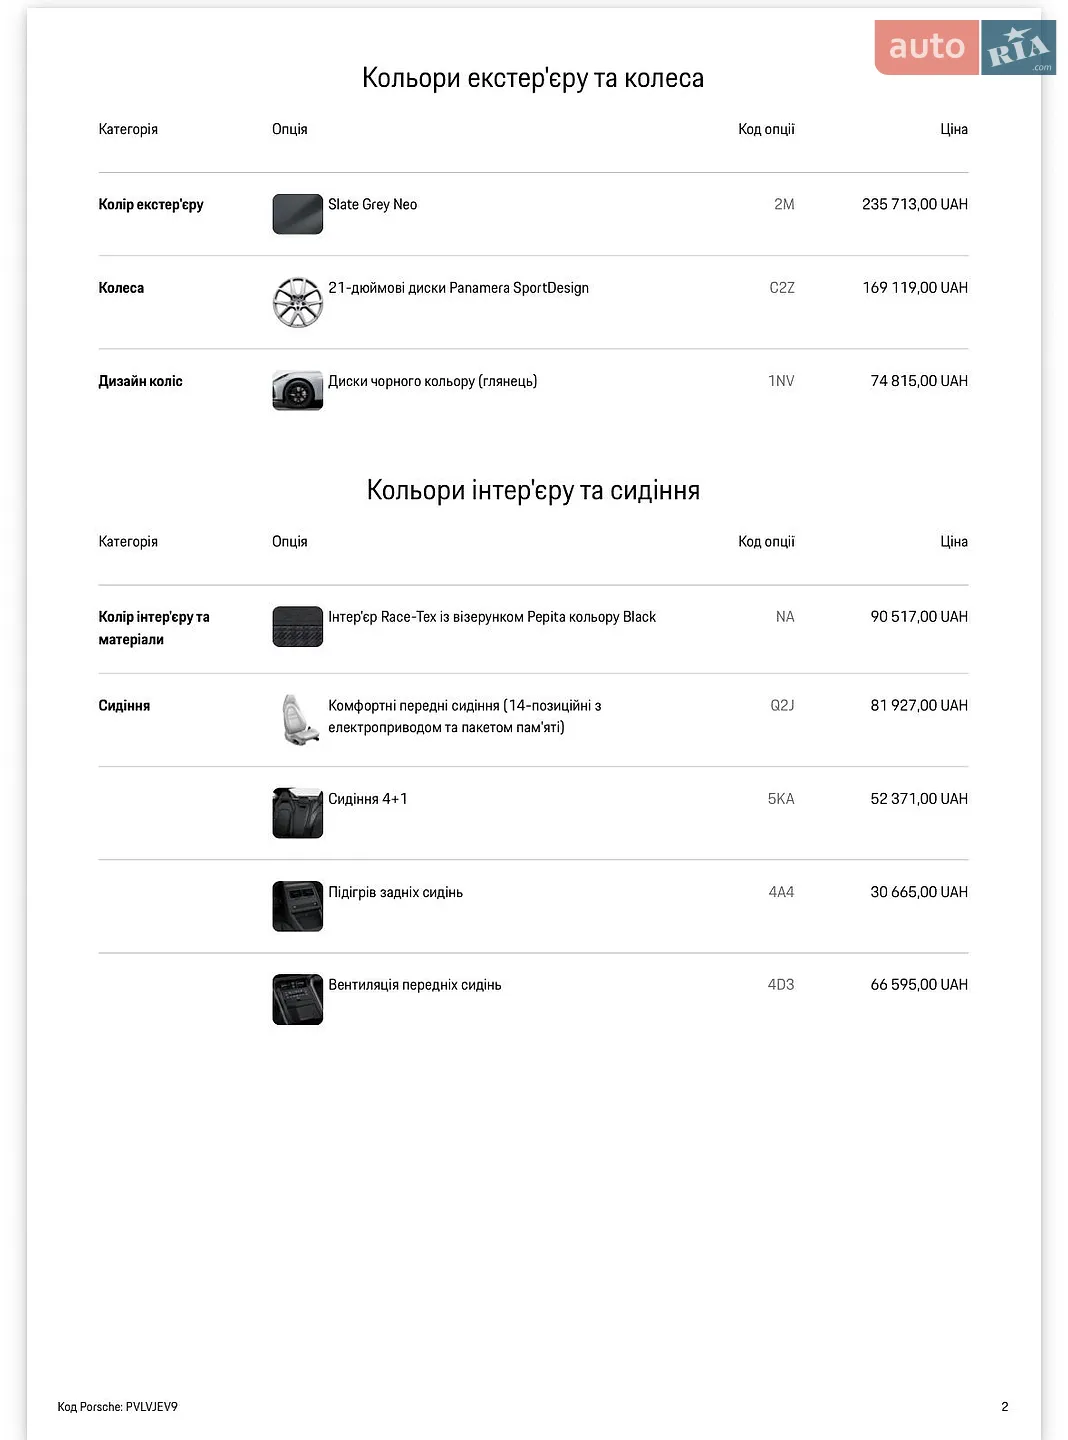Screen dimensions: 1068x1440
Task: Click the price 90 517,00 UAH
Action: click(x=919, y=617)
